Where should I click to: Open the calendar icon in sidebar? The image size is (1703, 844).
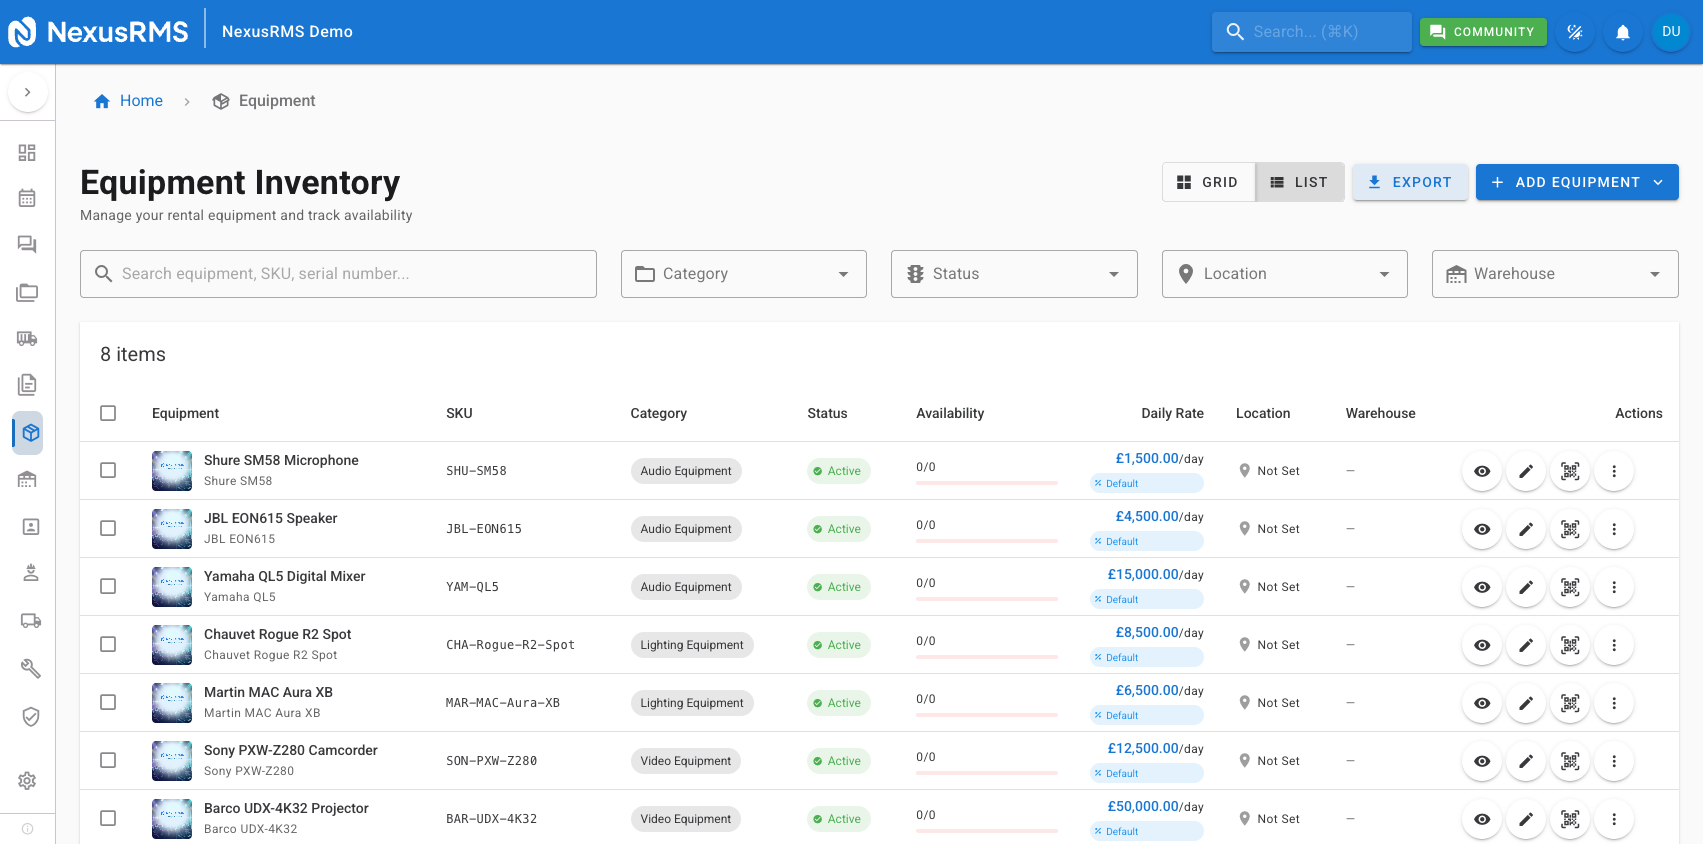point(27,198)
